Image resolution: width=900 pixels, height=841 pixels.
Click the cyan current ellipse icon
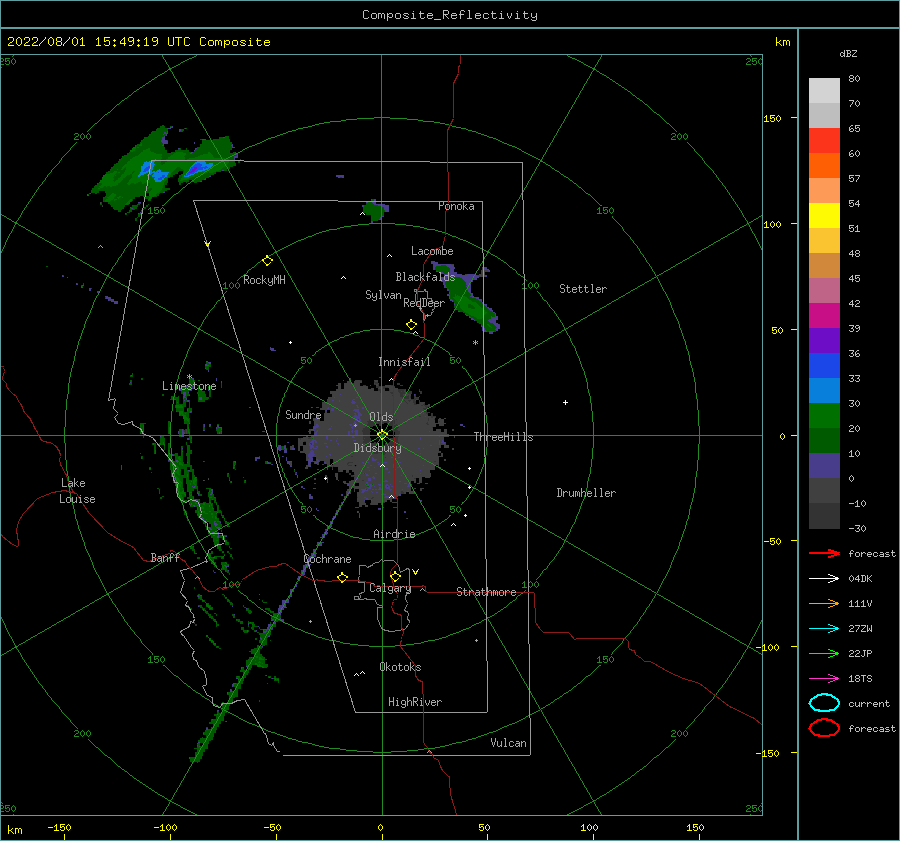pos(824,703)
